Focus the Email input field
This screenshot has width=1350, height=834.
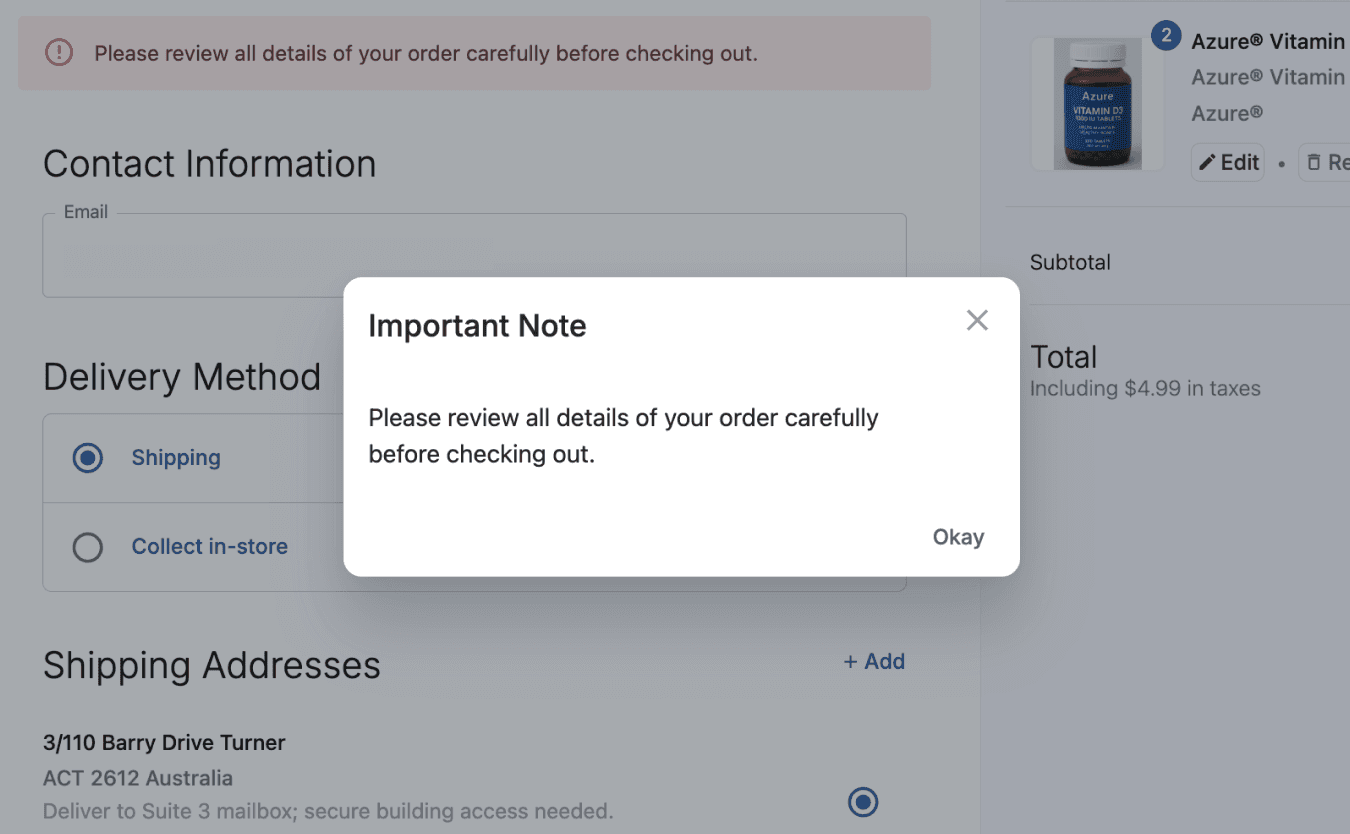[474, 256]
